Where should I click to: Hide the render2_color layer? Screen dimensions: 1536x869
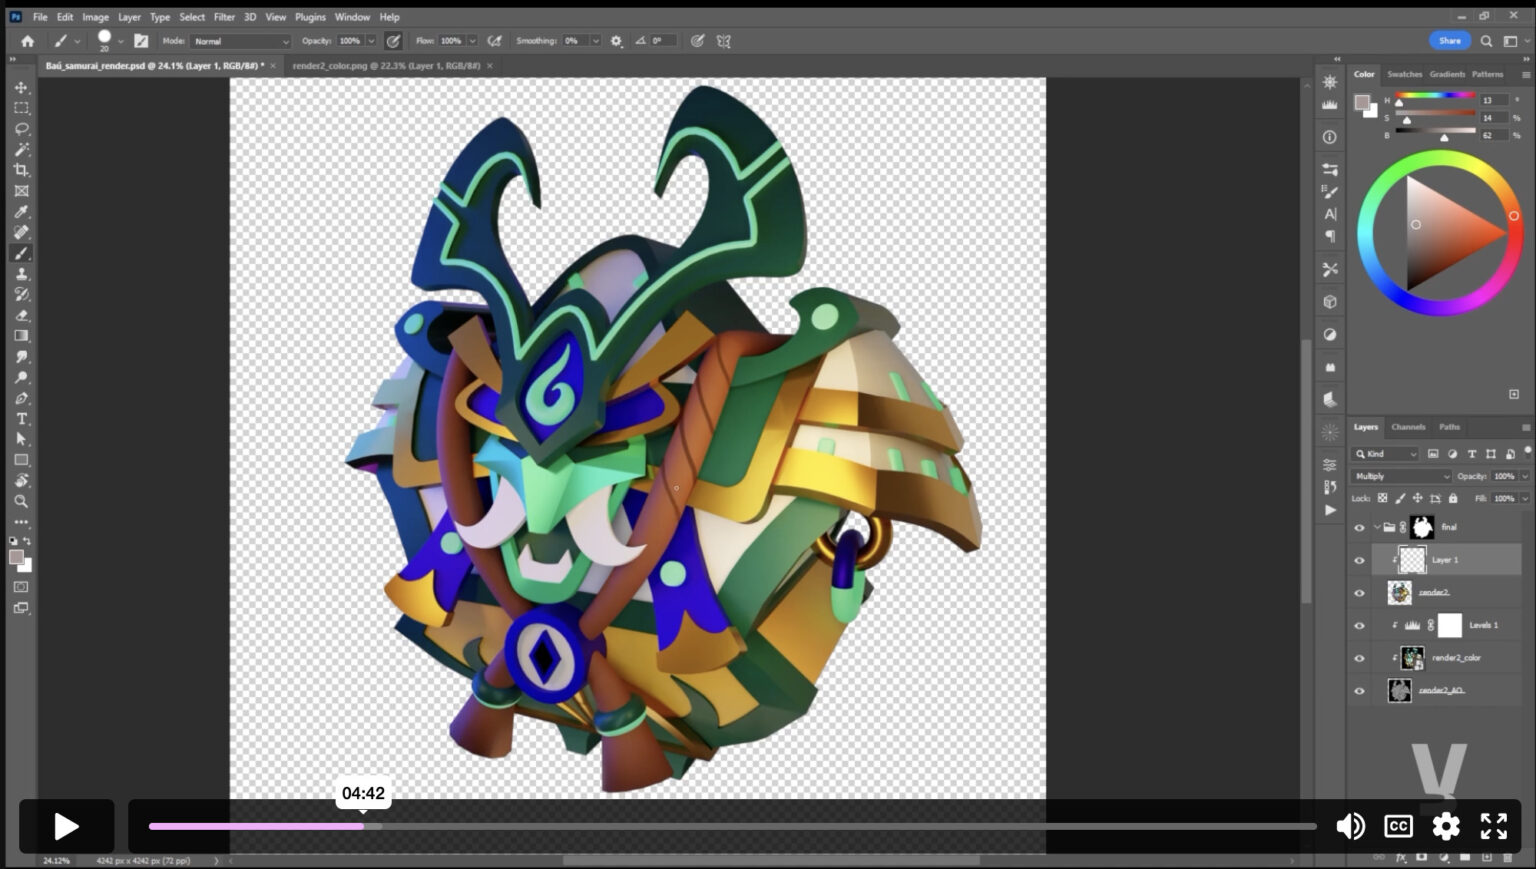[1359, 658]
